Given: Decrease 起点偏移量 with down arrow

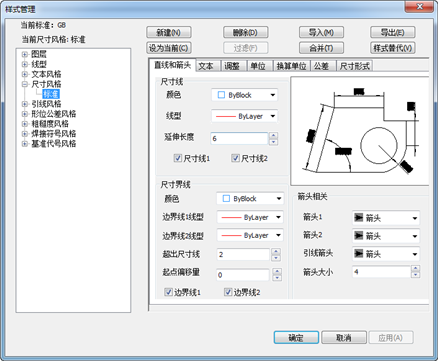Looking at the screenshot, I should click(x=277, y=278).
